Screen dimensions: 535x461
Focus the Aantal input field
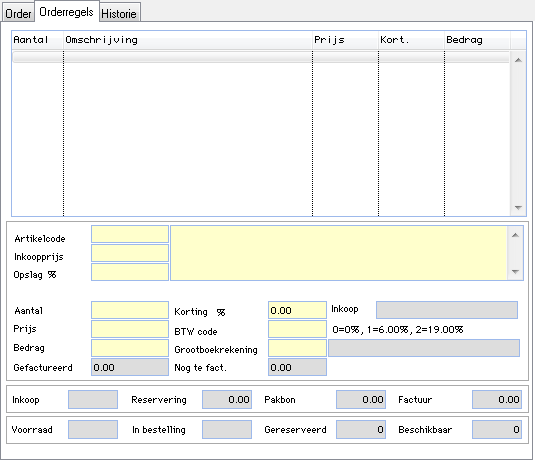coord(130,310)
